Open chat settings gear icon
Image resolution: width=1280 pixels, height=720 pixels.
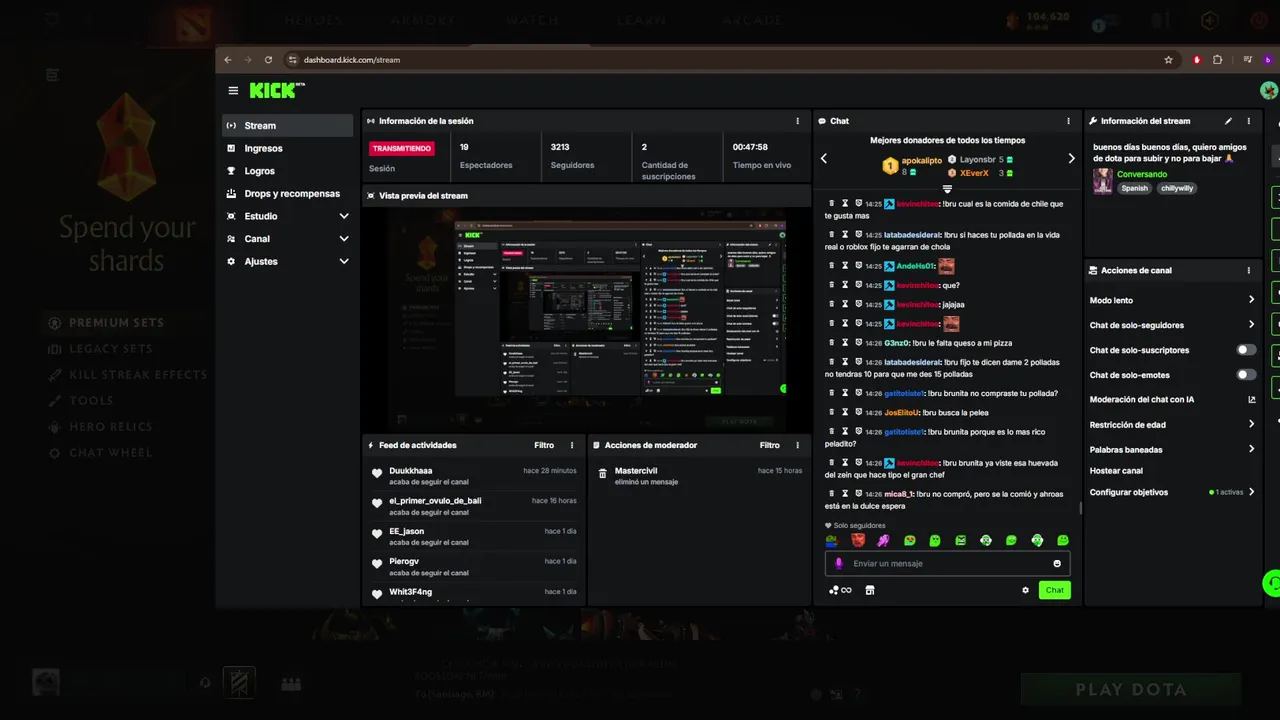[1025, 590]
